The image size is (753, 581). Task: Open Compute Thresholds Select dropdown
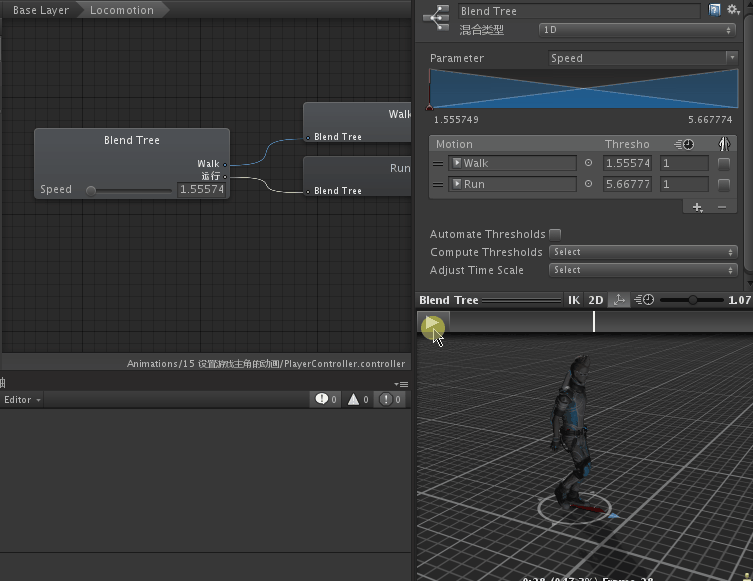(x=643, y=252)
